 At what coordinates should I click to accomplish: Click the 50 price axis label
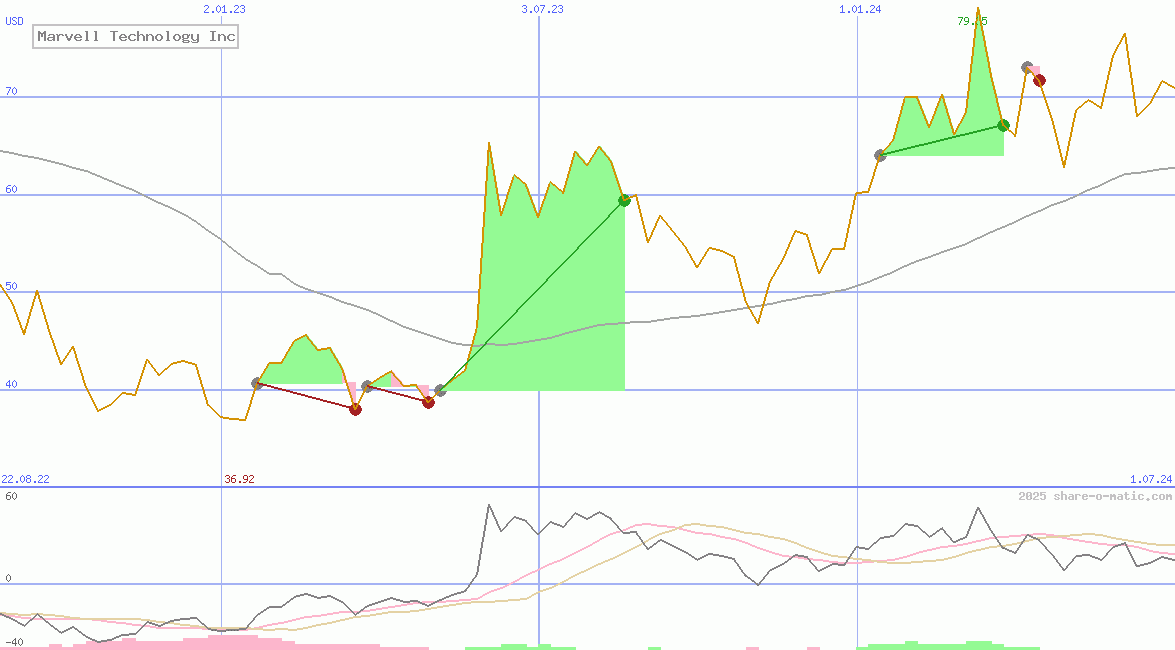tap(11, 286)
